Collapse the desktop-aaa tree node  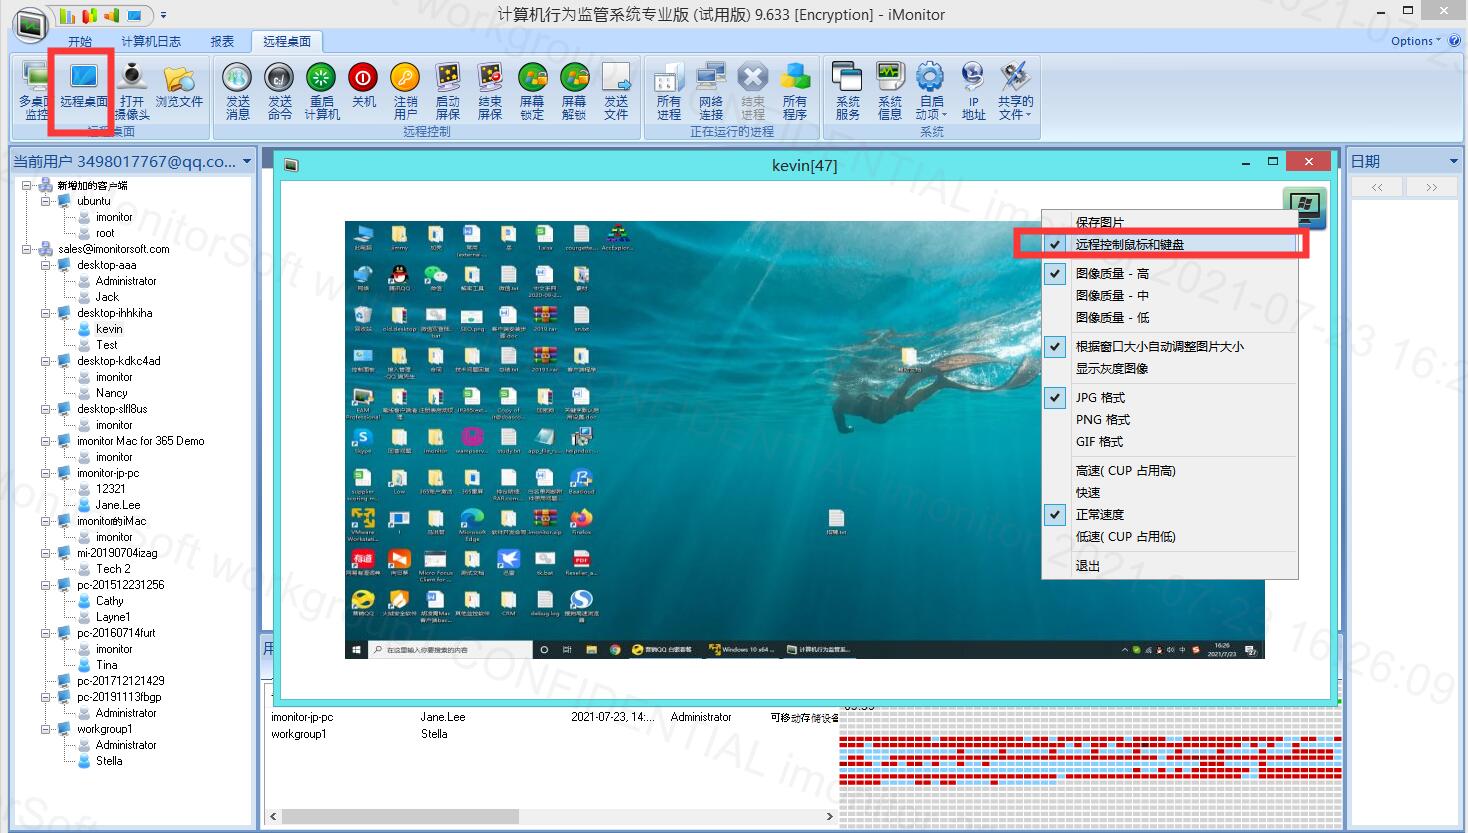[46, 265]
